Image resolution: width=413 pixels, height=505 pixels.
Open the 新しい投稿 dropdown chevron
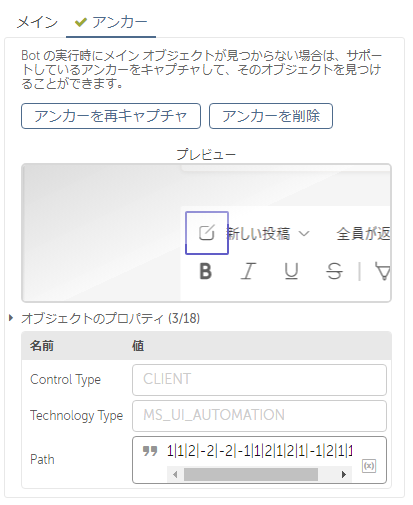click(x=304, y=234)
